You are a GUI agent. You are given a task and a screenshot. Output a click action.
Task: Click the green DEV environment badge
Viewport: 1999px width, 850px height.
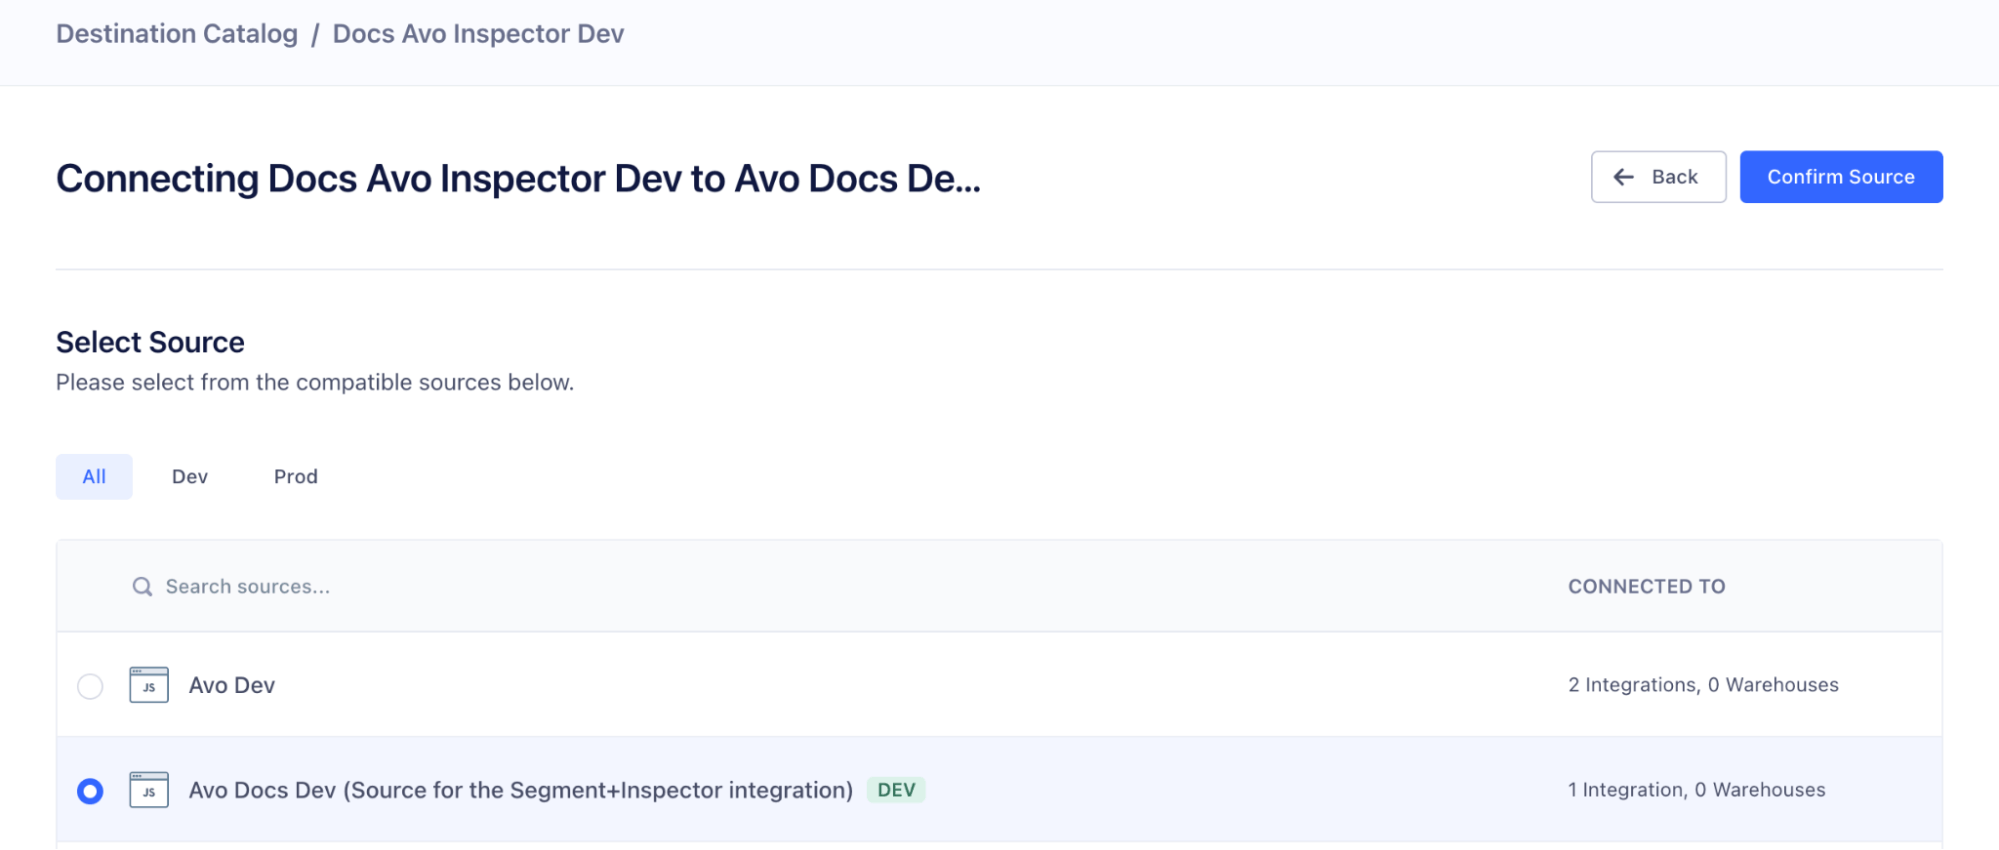click(x=896, y=790)
